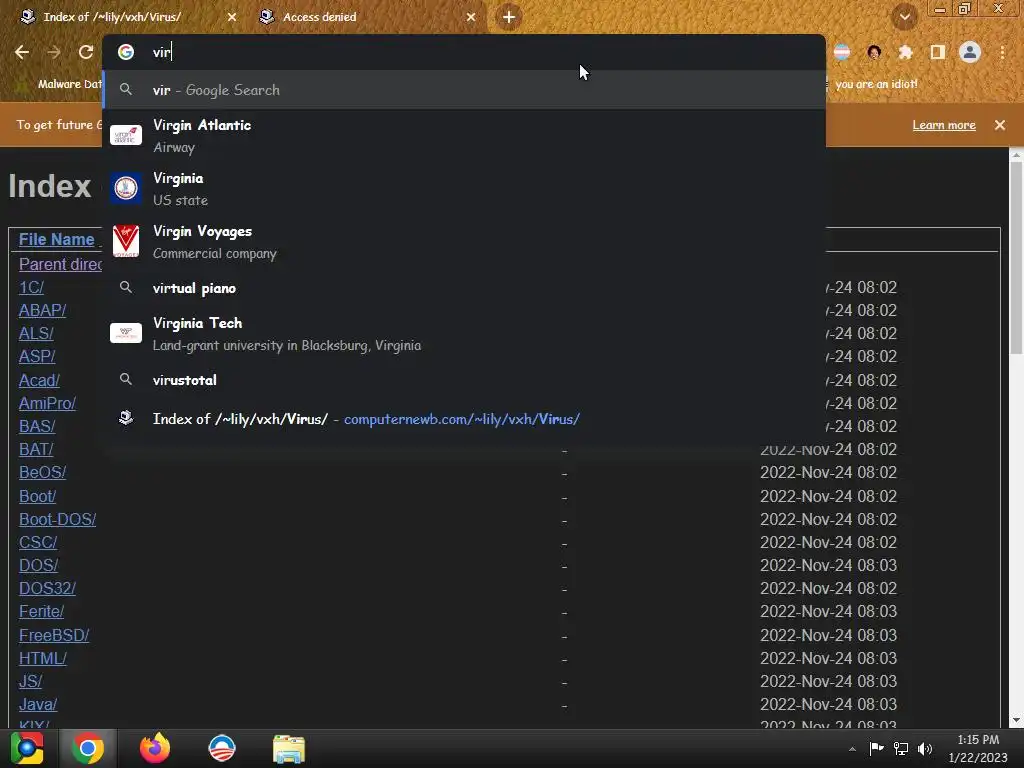Open the Chrome profile avatar
1024x768 pixels.
pyautogui.click(x=970, y=52)
